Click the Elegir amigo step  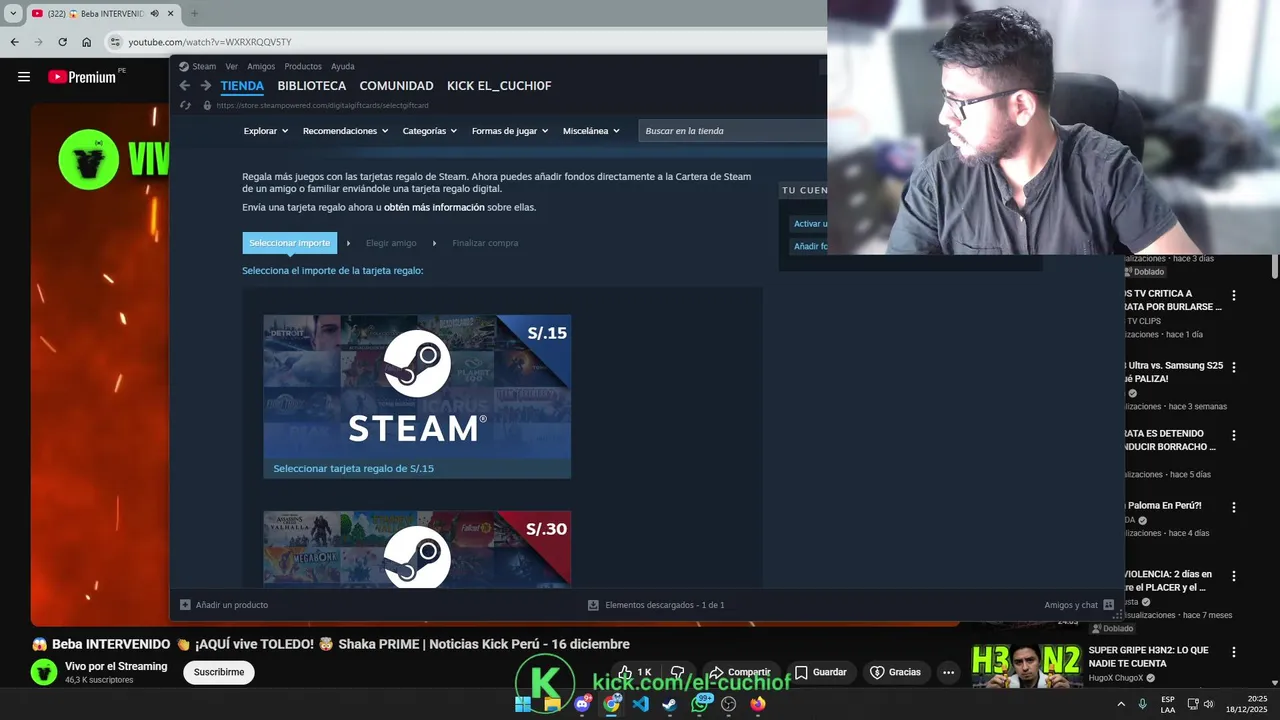[391, 243]
